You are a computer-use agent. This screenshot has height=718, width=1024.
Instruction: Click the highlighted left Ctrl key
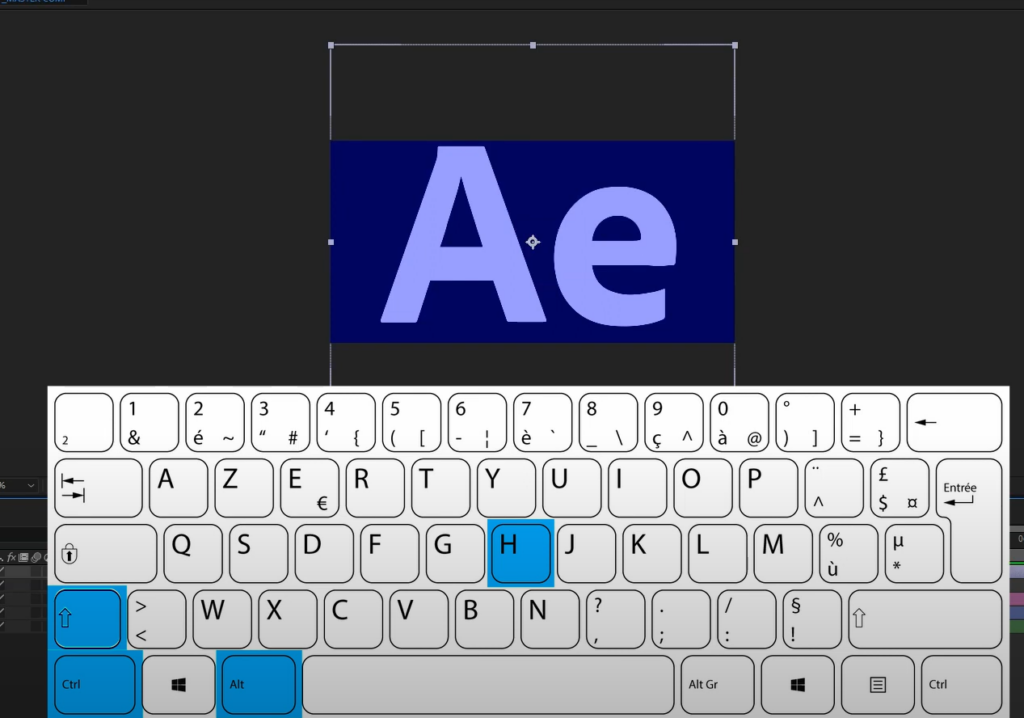(95, 684)
